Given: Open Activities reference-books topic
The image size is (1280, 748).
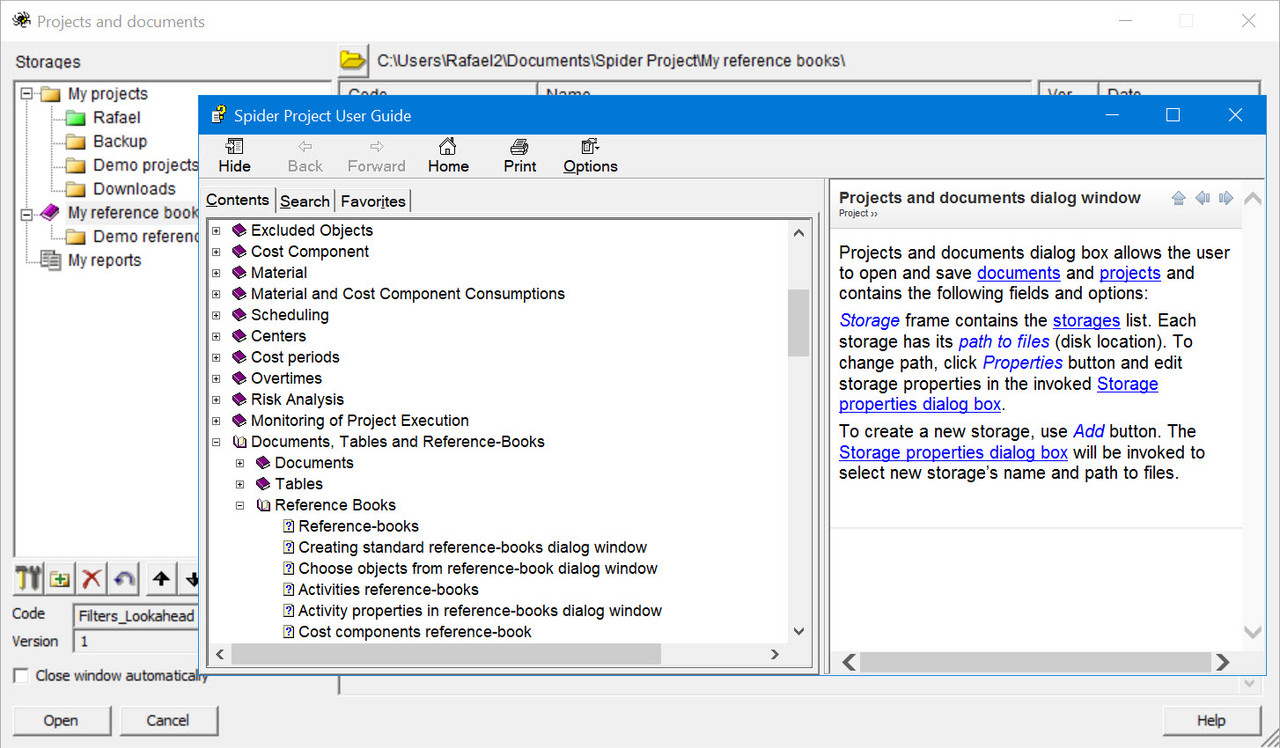Looking at the screenshot, I should click(388, 589).
